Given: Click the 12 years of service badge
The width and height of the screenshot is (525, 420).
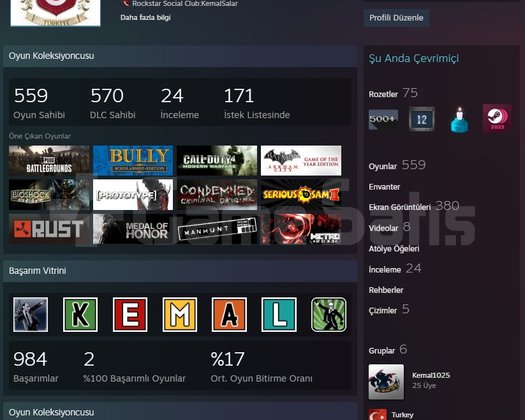Looking at the screenshot, I should coord(422,119).
